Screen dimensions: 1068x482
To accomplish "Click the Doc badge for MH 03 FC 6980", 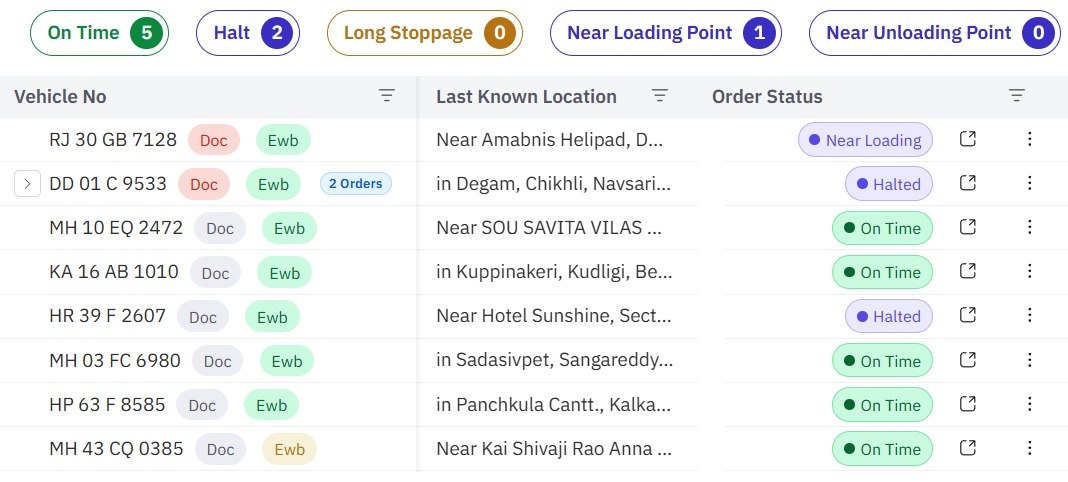I will pos(217,361).
